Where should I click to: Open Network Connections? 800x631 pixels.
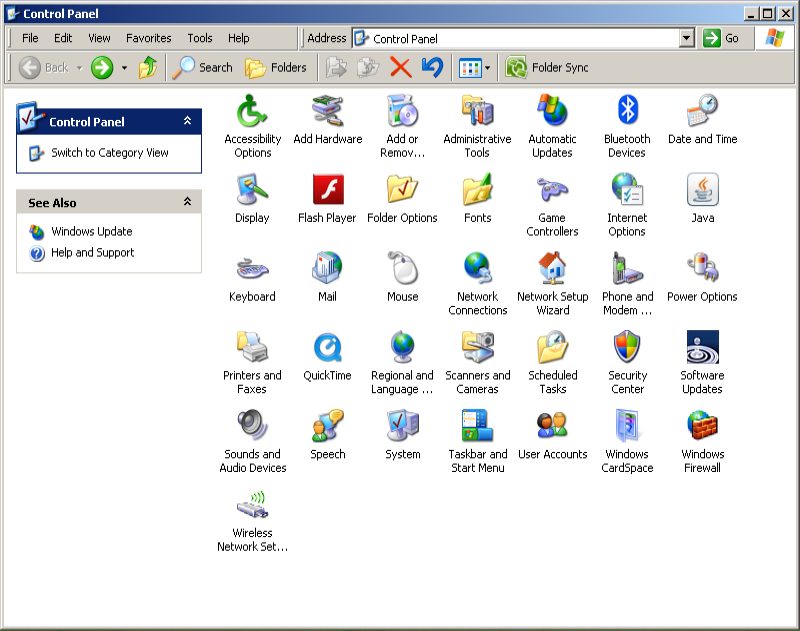pos(478,284)
